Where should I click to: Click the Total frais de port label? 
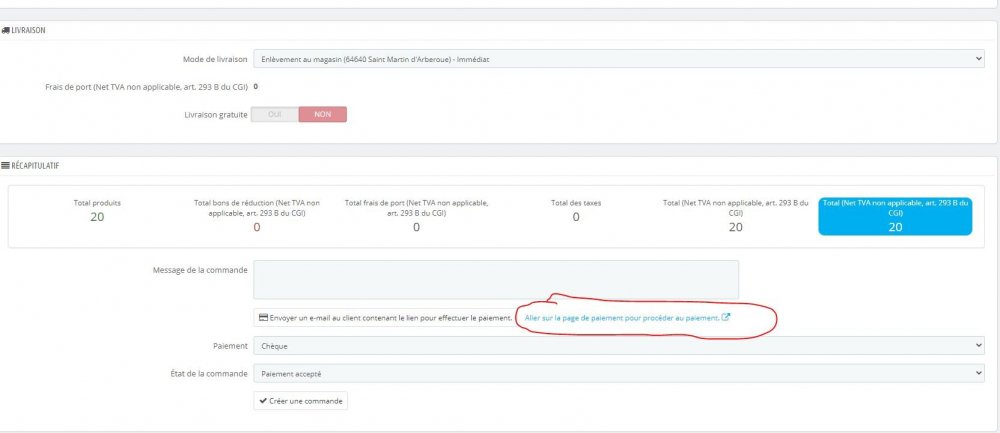point(416,208)
